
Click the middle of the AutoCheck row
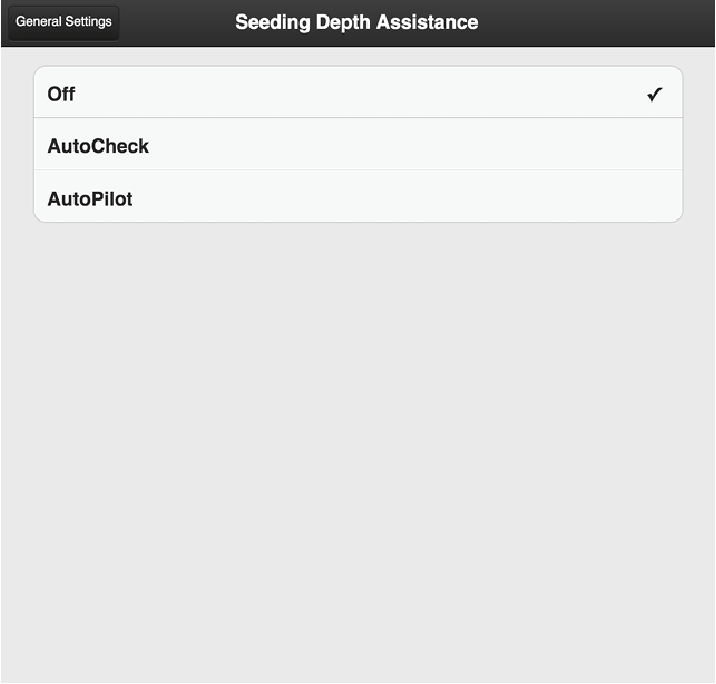[x=358, y=146]
